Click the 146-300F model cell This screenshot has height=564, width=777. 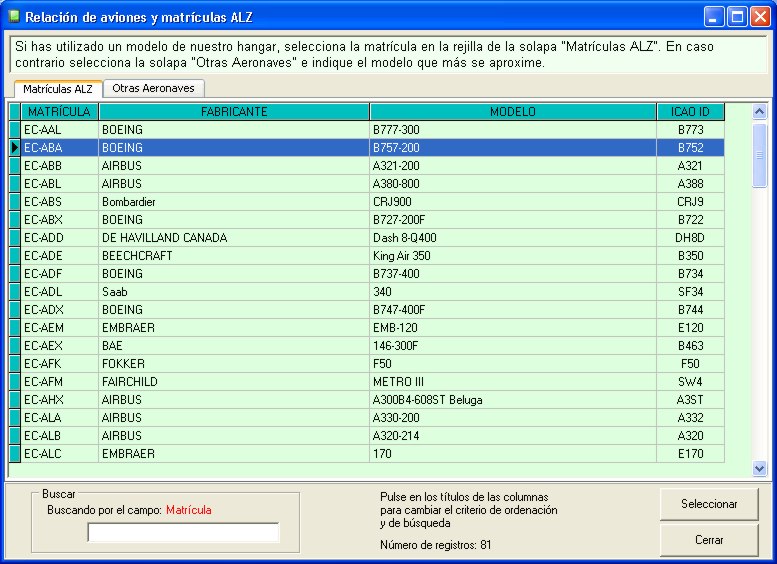click(513, 346)
